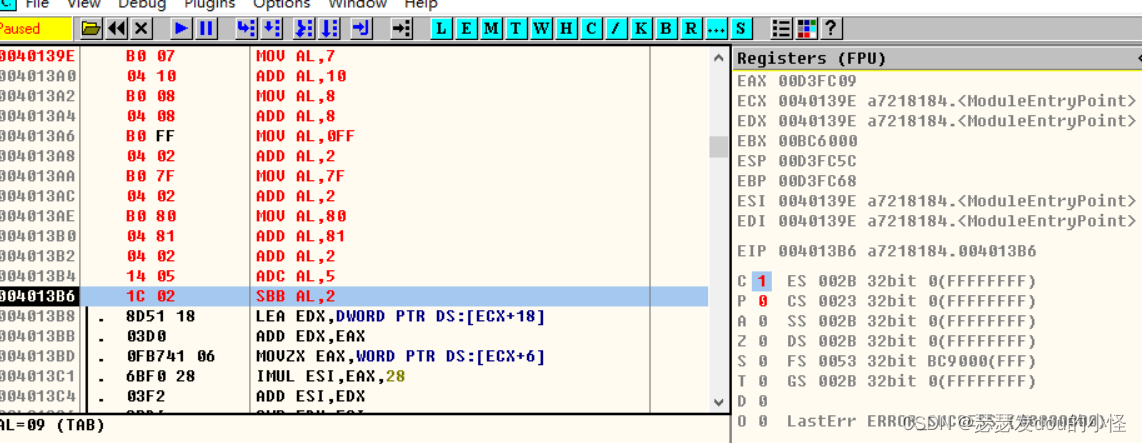The image size is (1142, 443).
Task: Select the EBX register value 00BC6000
Action: point(817,141)
